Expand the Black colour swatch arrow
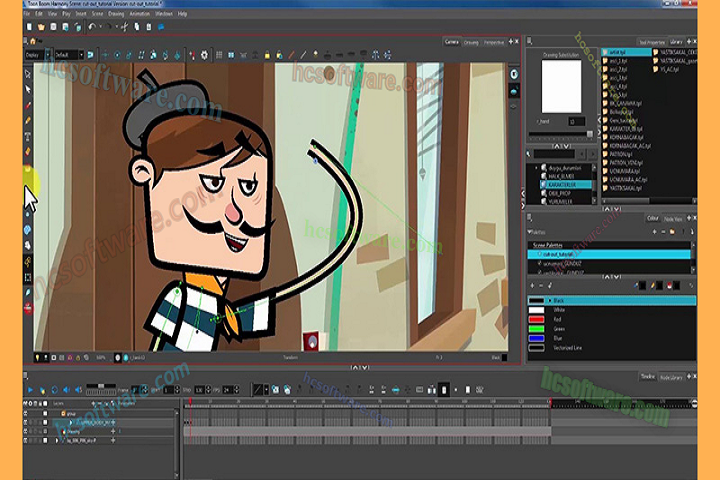Image resolution: width=720 pixels, height=480 pixels. click(550, 300)
